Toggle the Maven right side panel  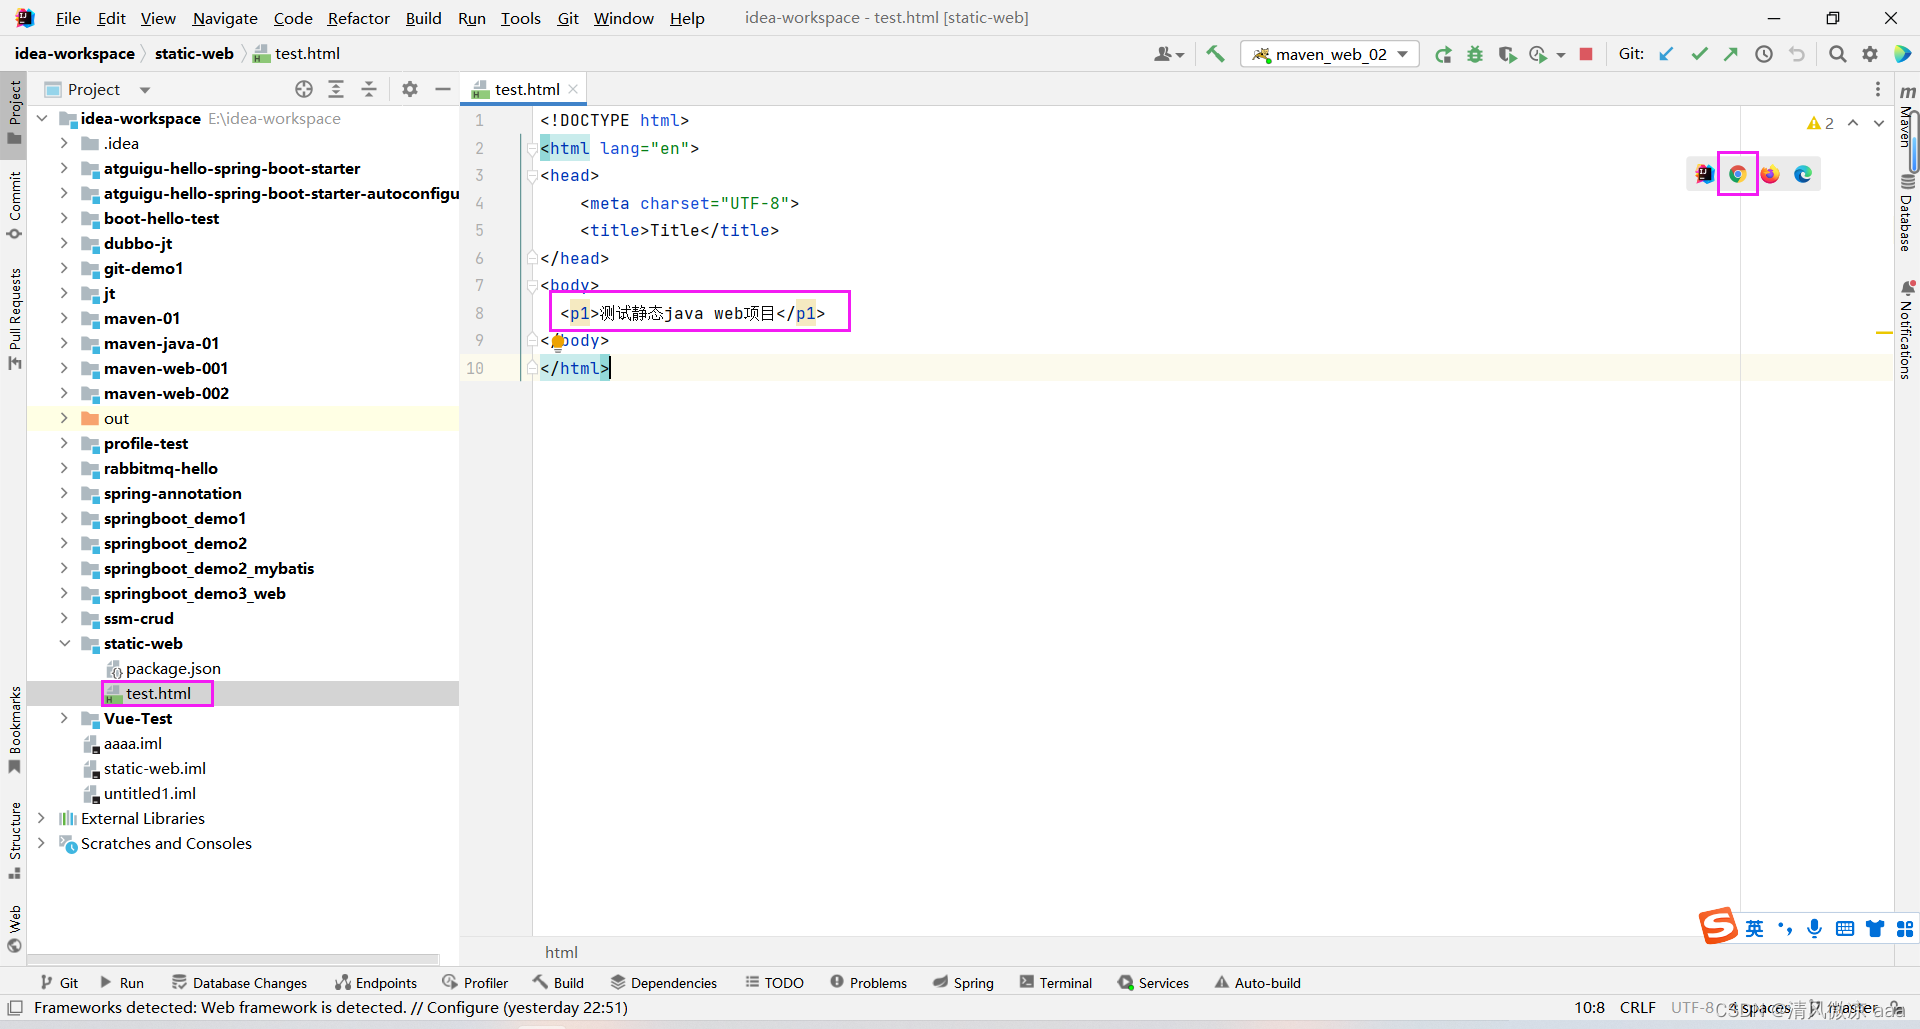[x=1907, y=118]
